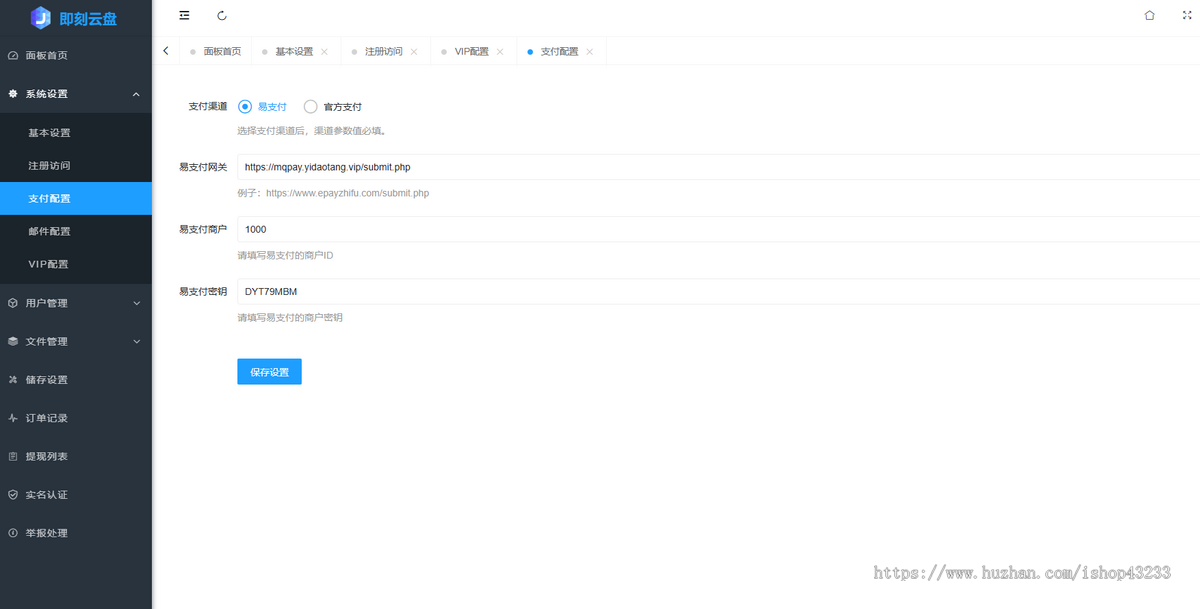Select the 官方支付 payment channel radio
The width and height of the screenshot is (1200, 609).
[x=310, y=106]
